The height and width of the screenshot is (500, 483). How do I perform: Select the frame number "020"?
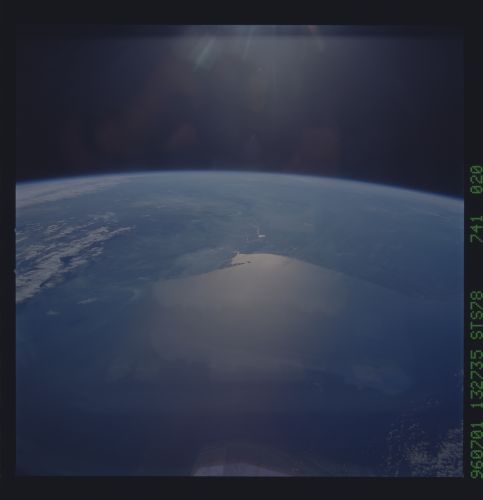click(x=476, y=179)
